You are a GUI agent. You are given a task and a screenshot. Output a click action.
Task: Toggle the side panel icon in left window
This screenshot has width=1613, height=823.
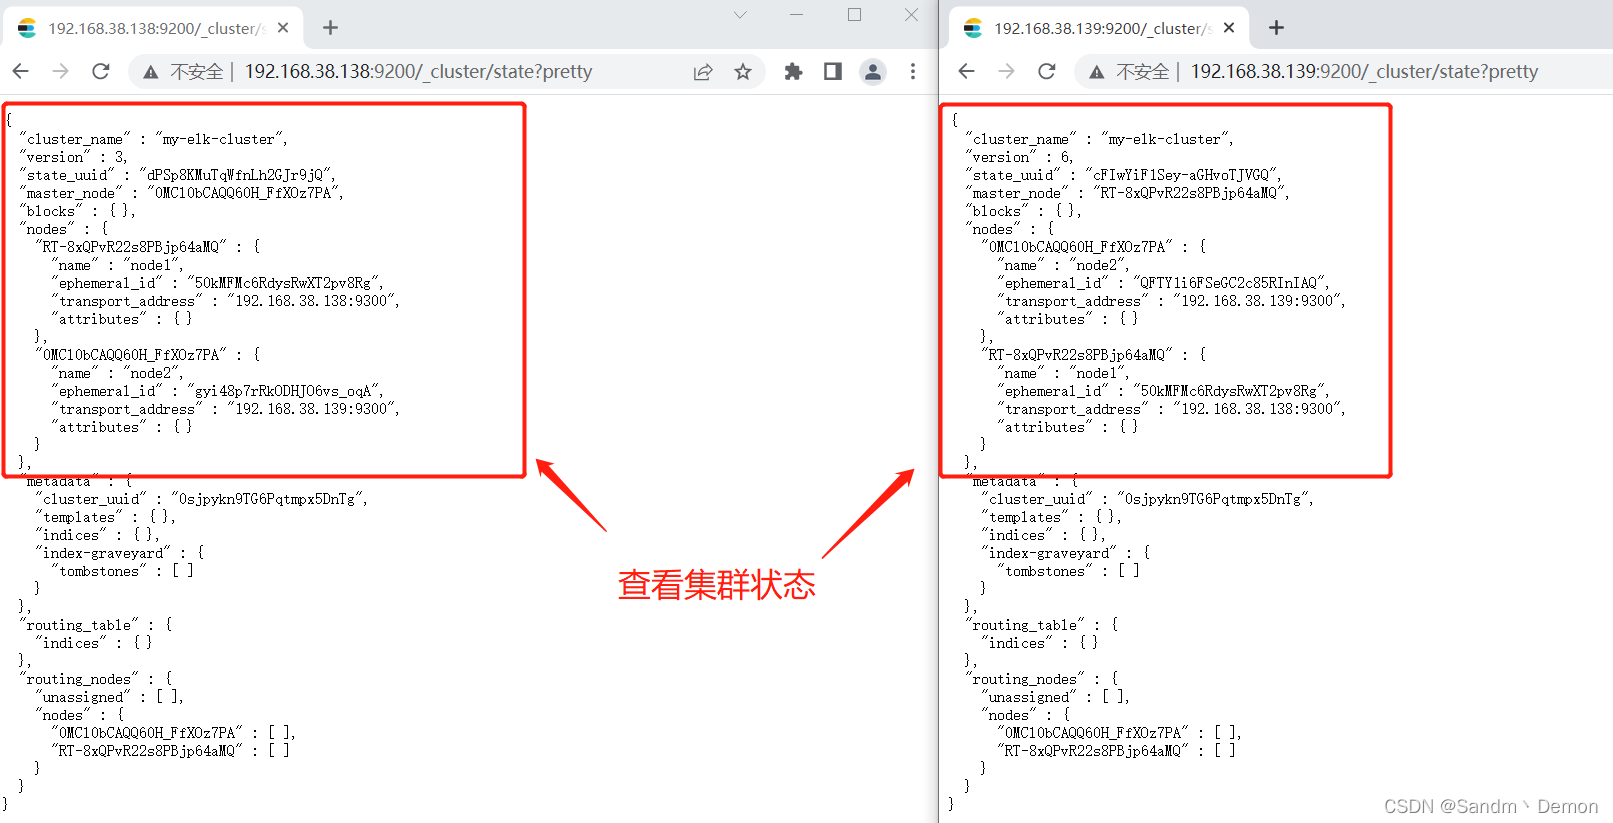[x=833, y=71]
